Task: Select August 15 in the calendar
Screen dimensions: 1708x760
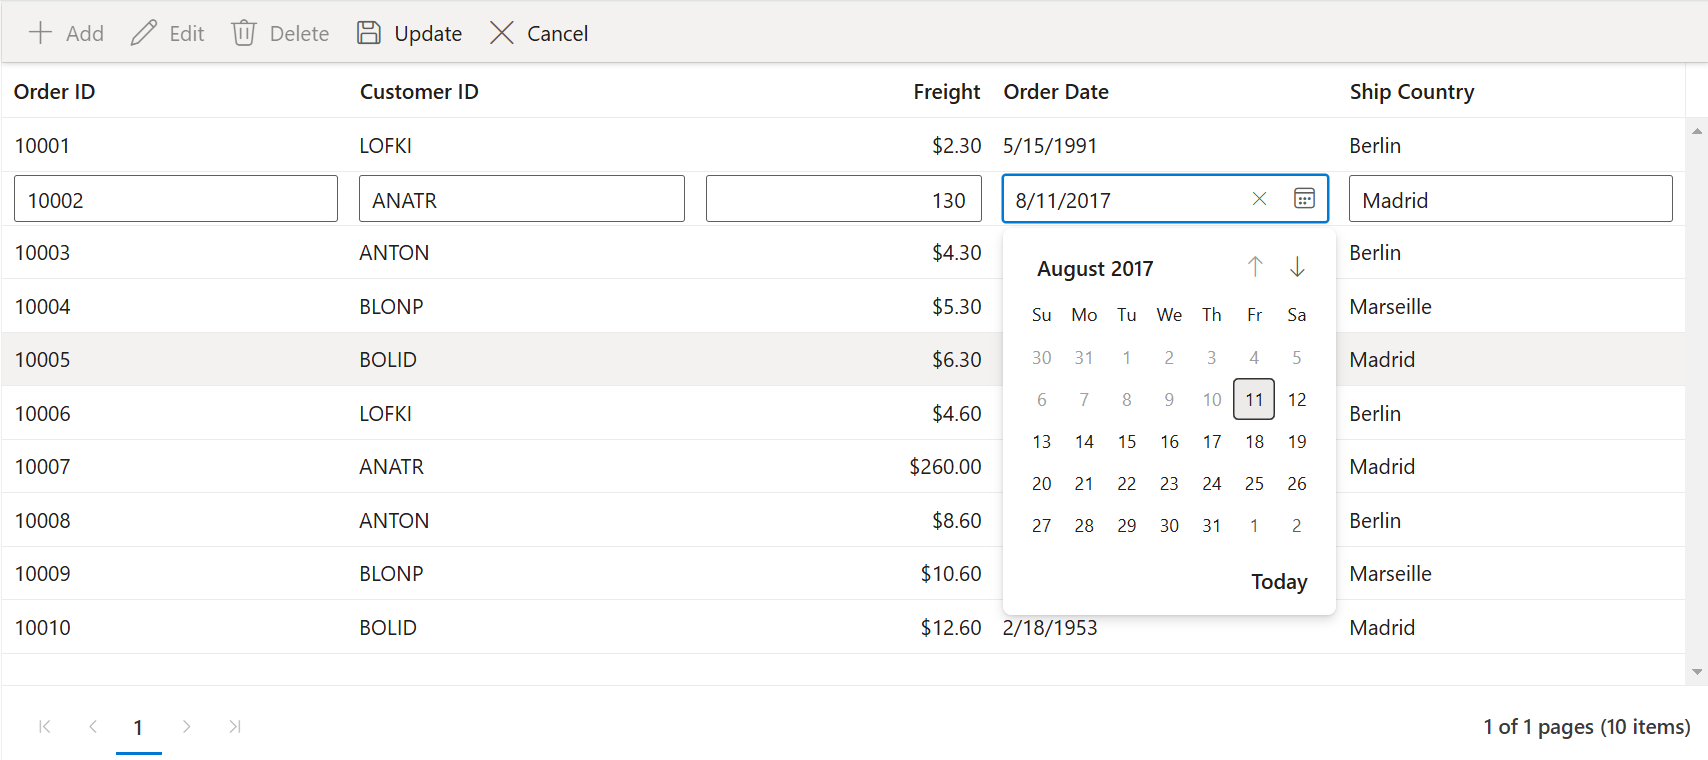Action: (x=1127, y=441)
